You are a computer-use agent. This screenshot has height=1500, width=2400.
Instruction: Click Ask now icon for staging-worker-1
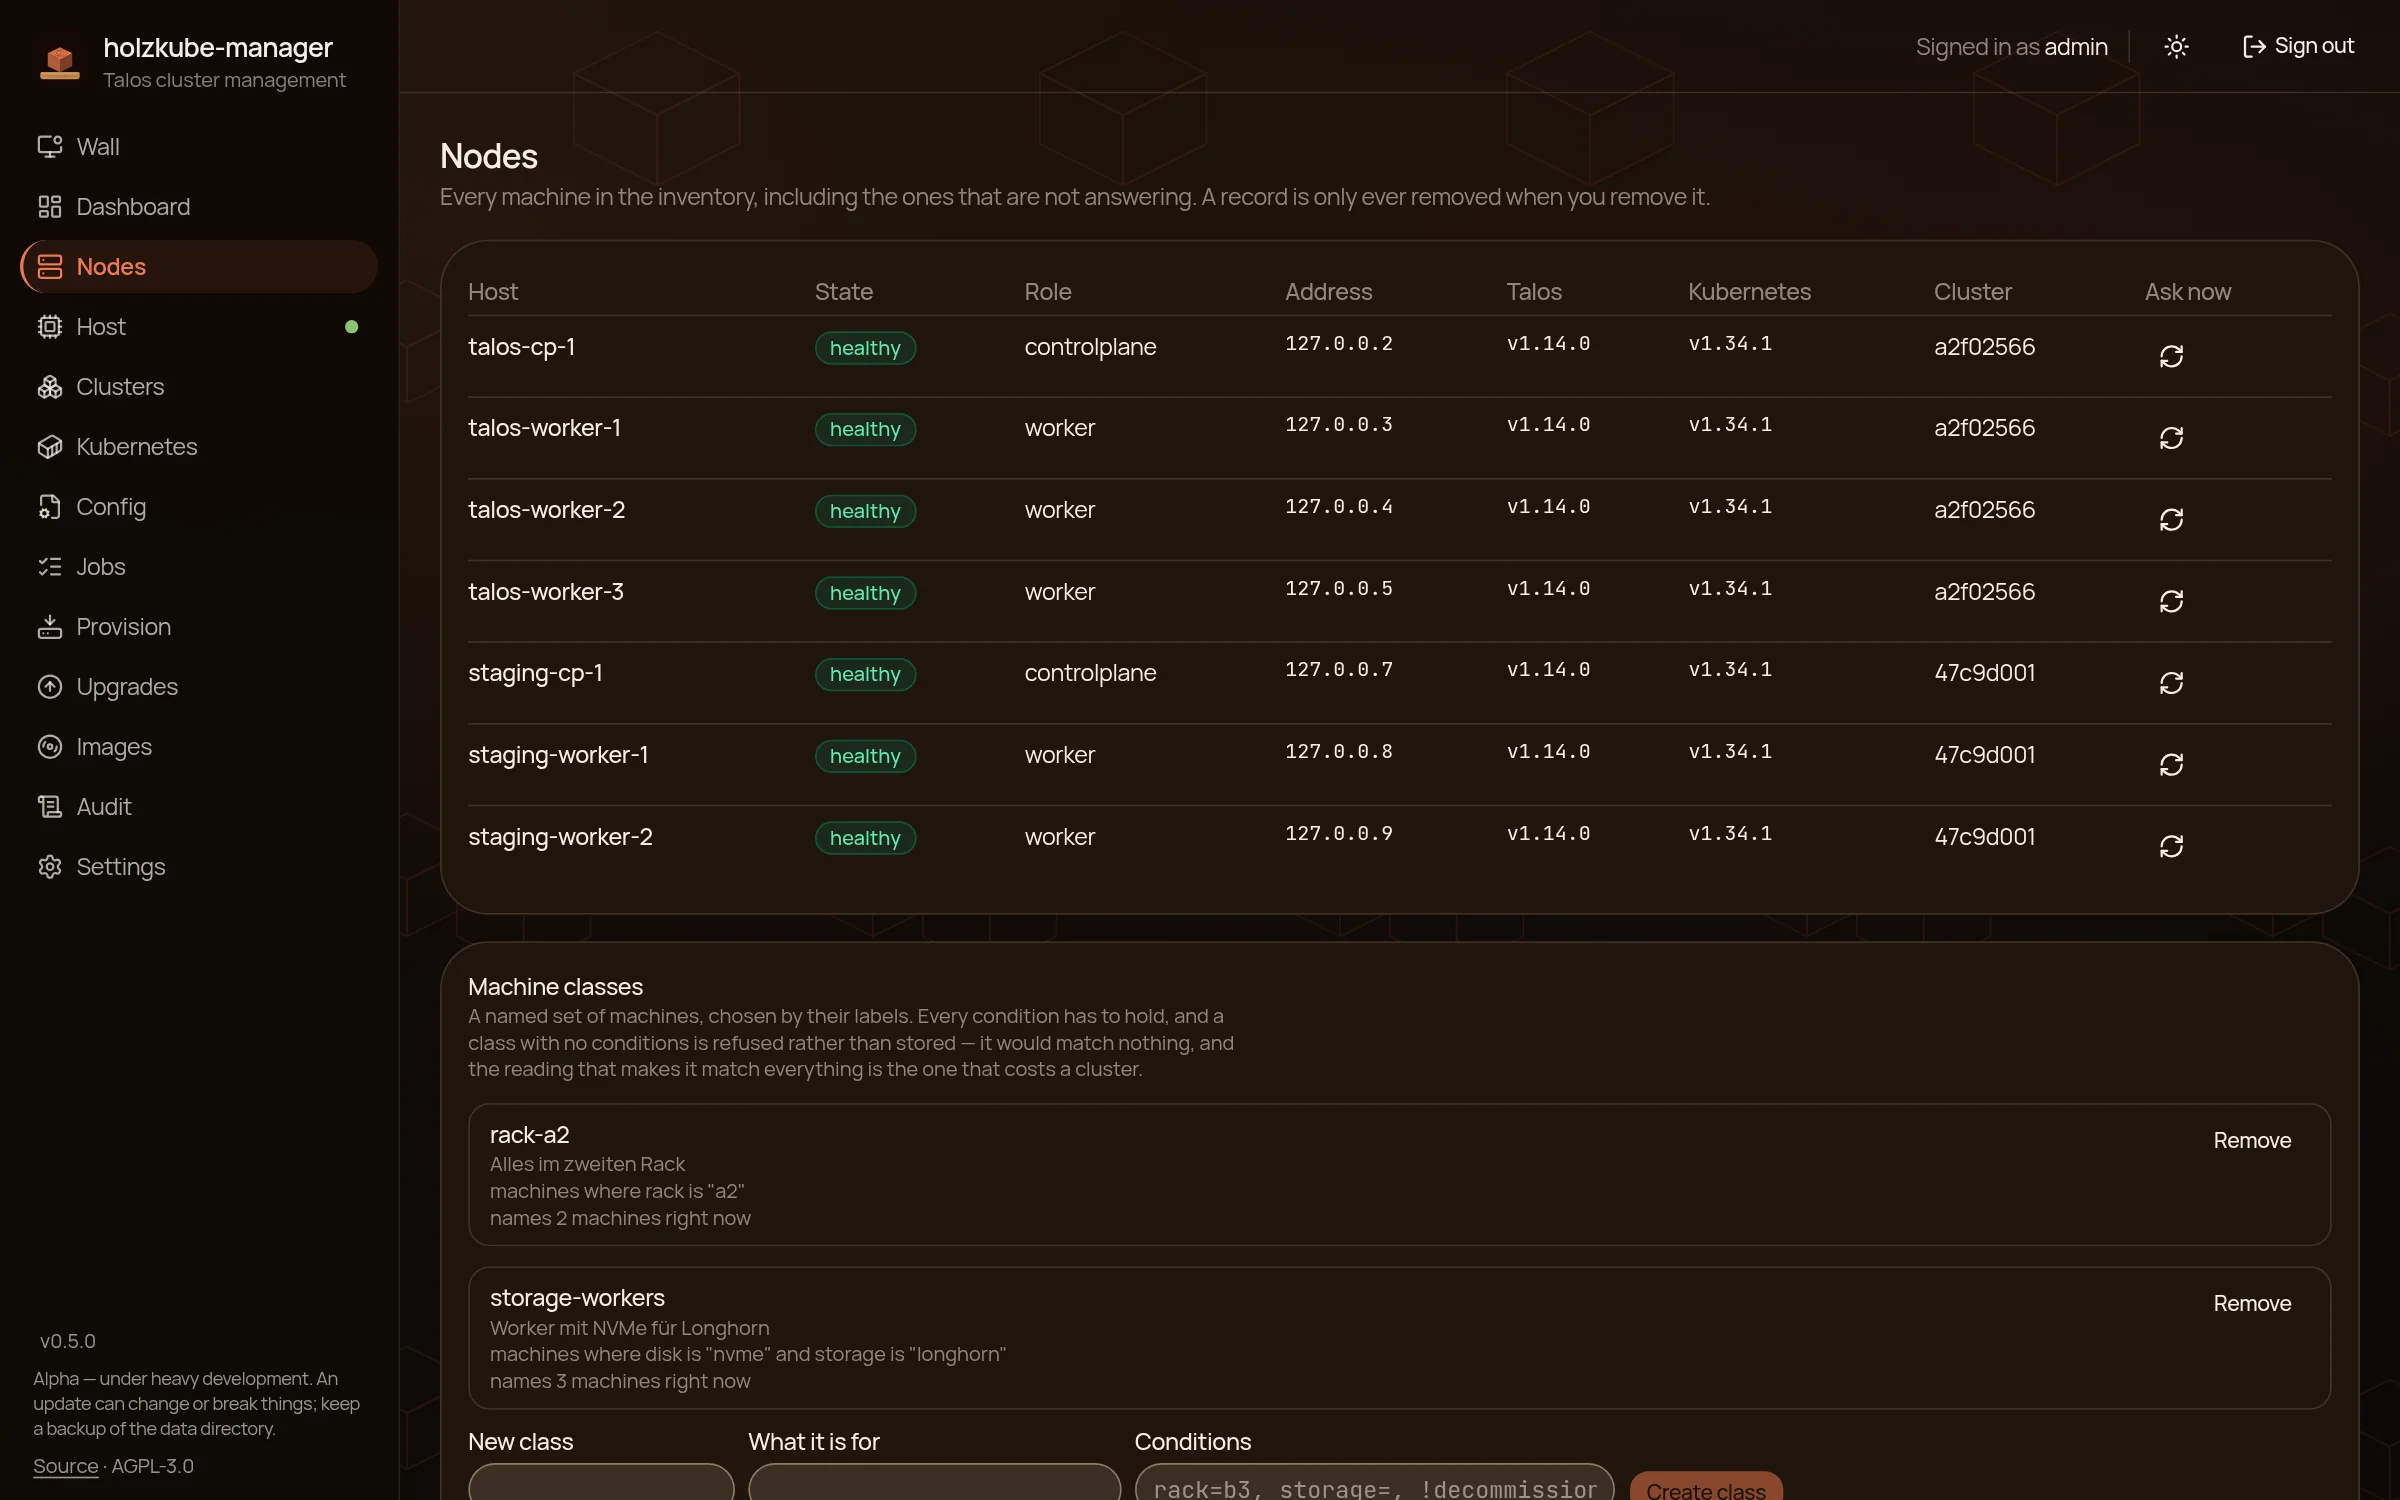[x=2171, y=764]
